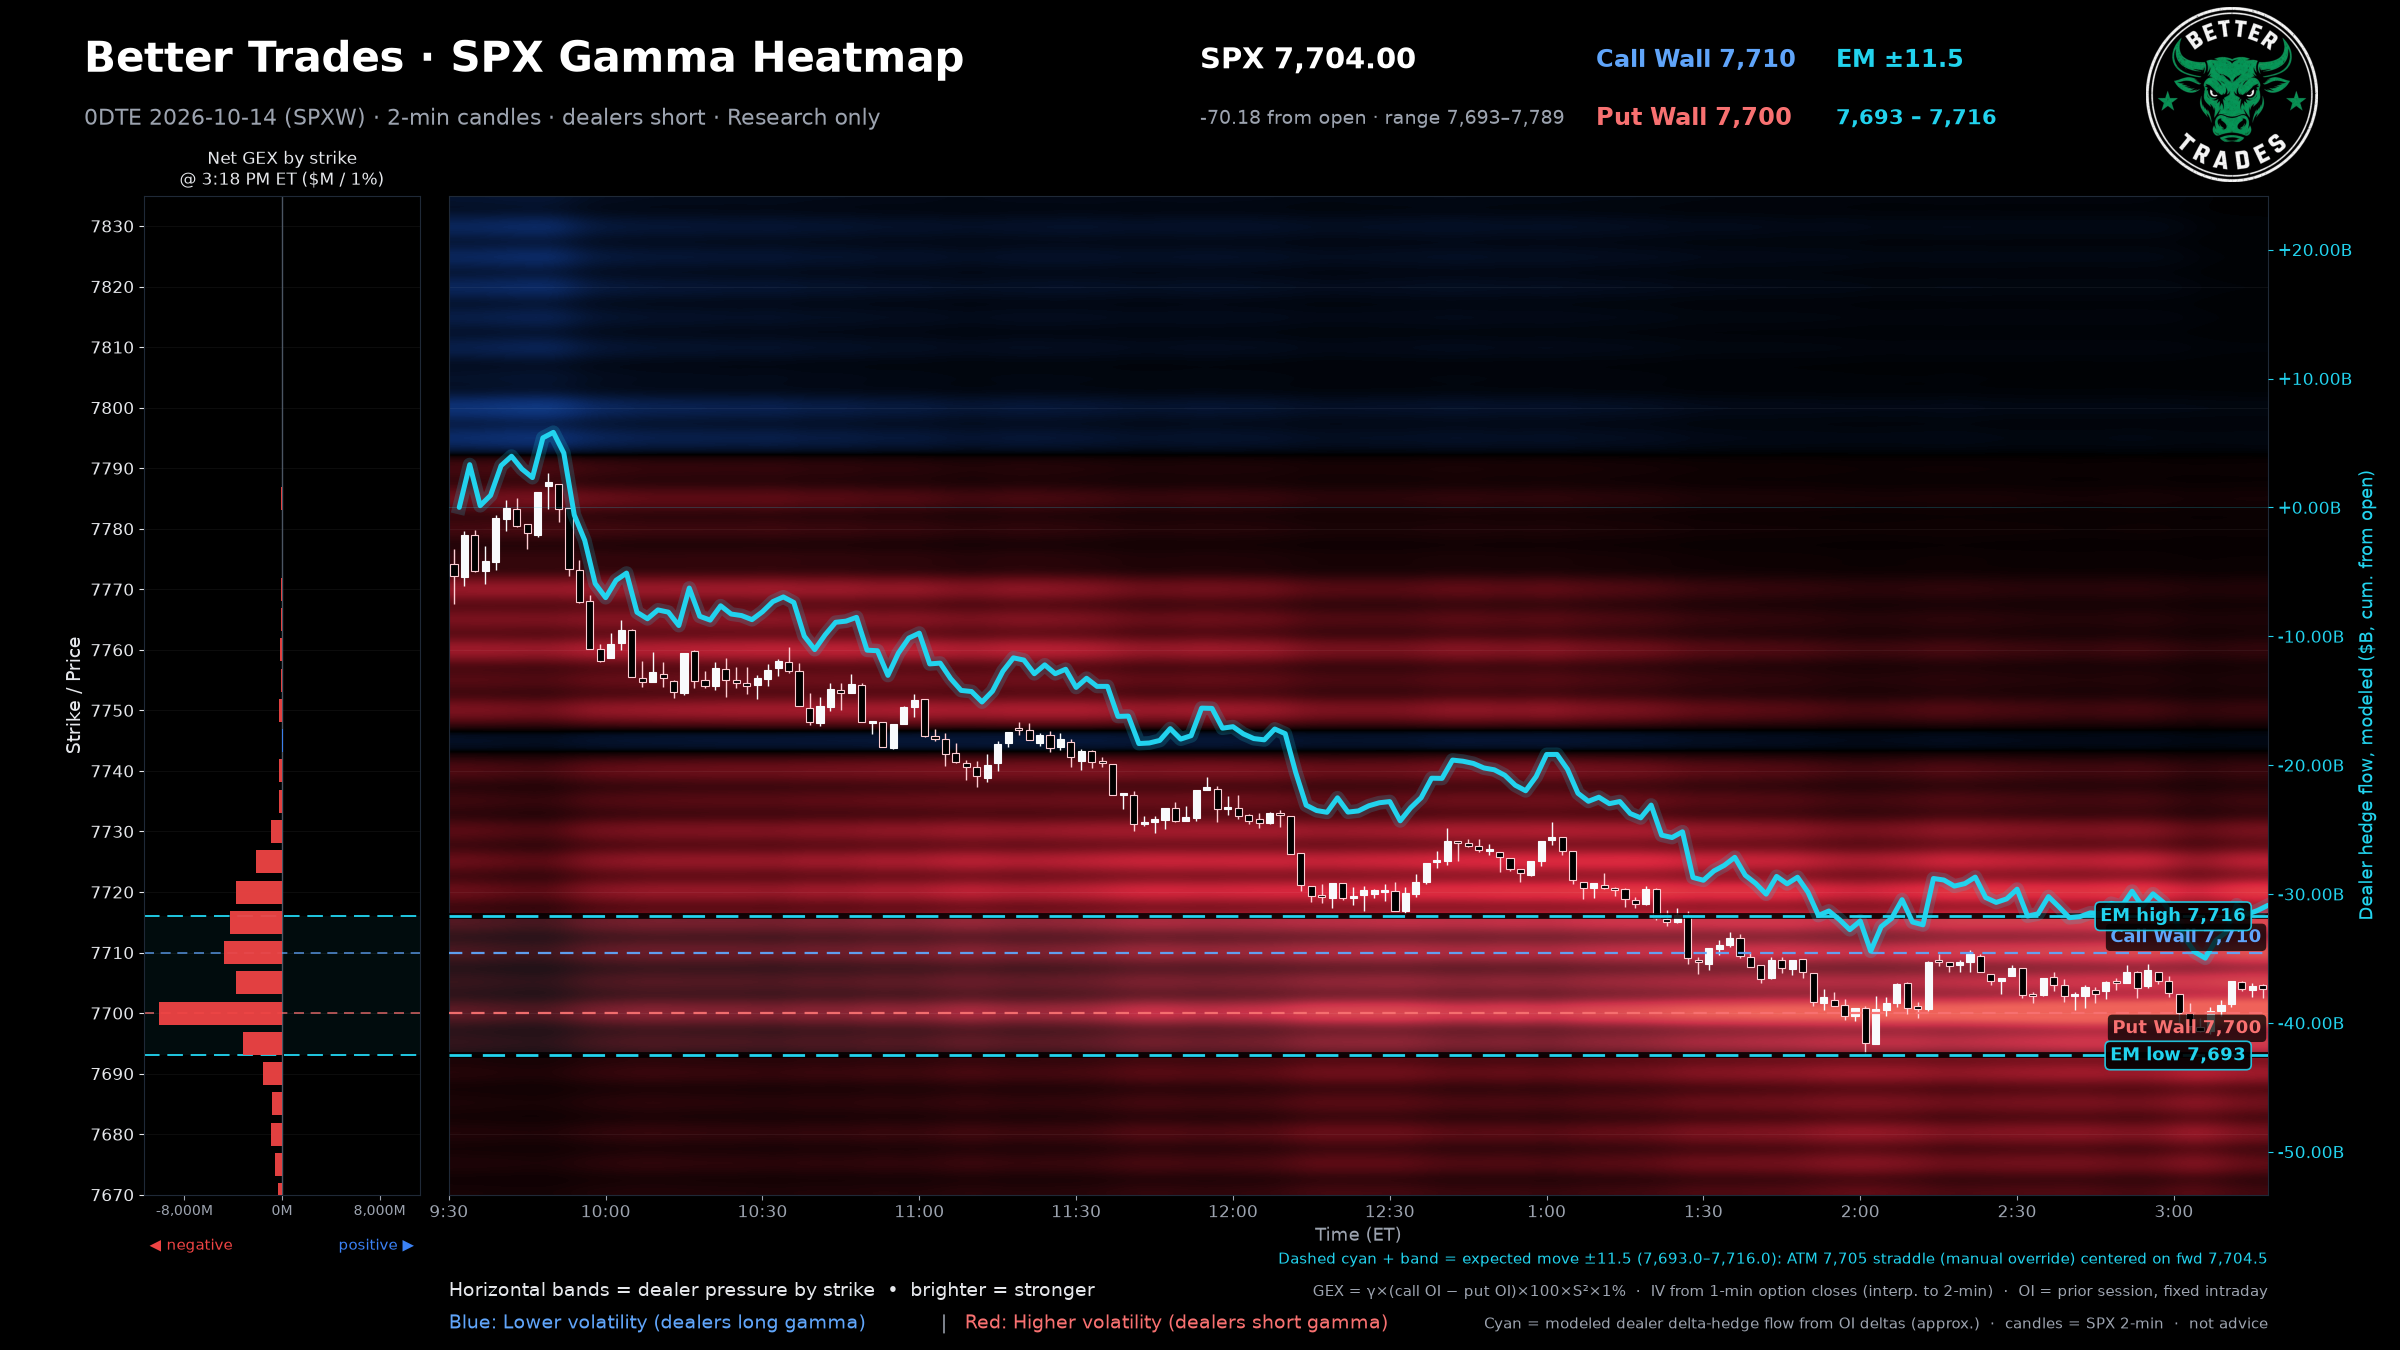The width and height of the screenshot is (2400, 1350).
Task: Click the Strike / Price axis title
Action: [x=73, y=695]
